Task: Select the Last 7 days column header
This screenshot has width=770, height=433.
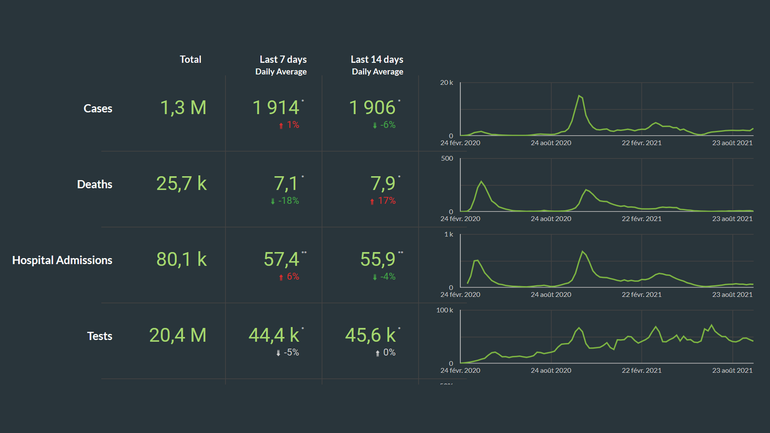Action: click(x=282, y=60)
